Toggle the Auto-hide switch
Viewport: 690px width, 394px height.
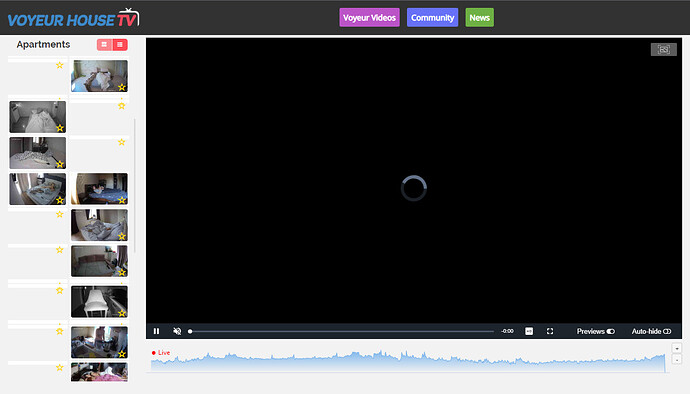667,331
